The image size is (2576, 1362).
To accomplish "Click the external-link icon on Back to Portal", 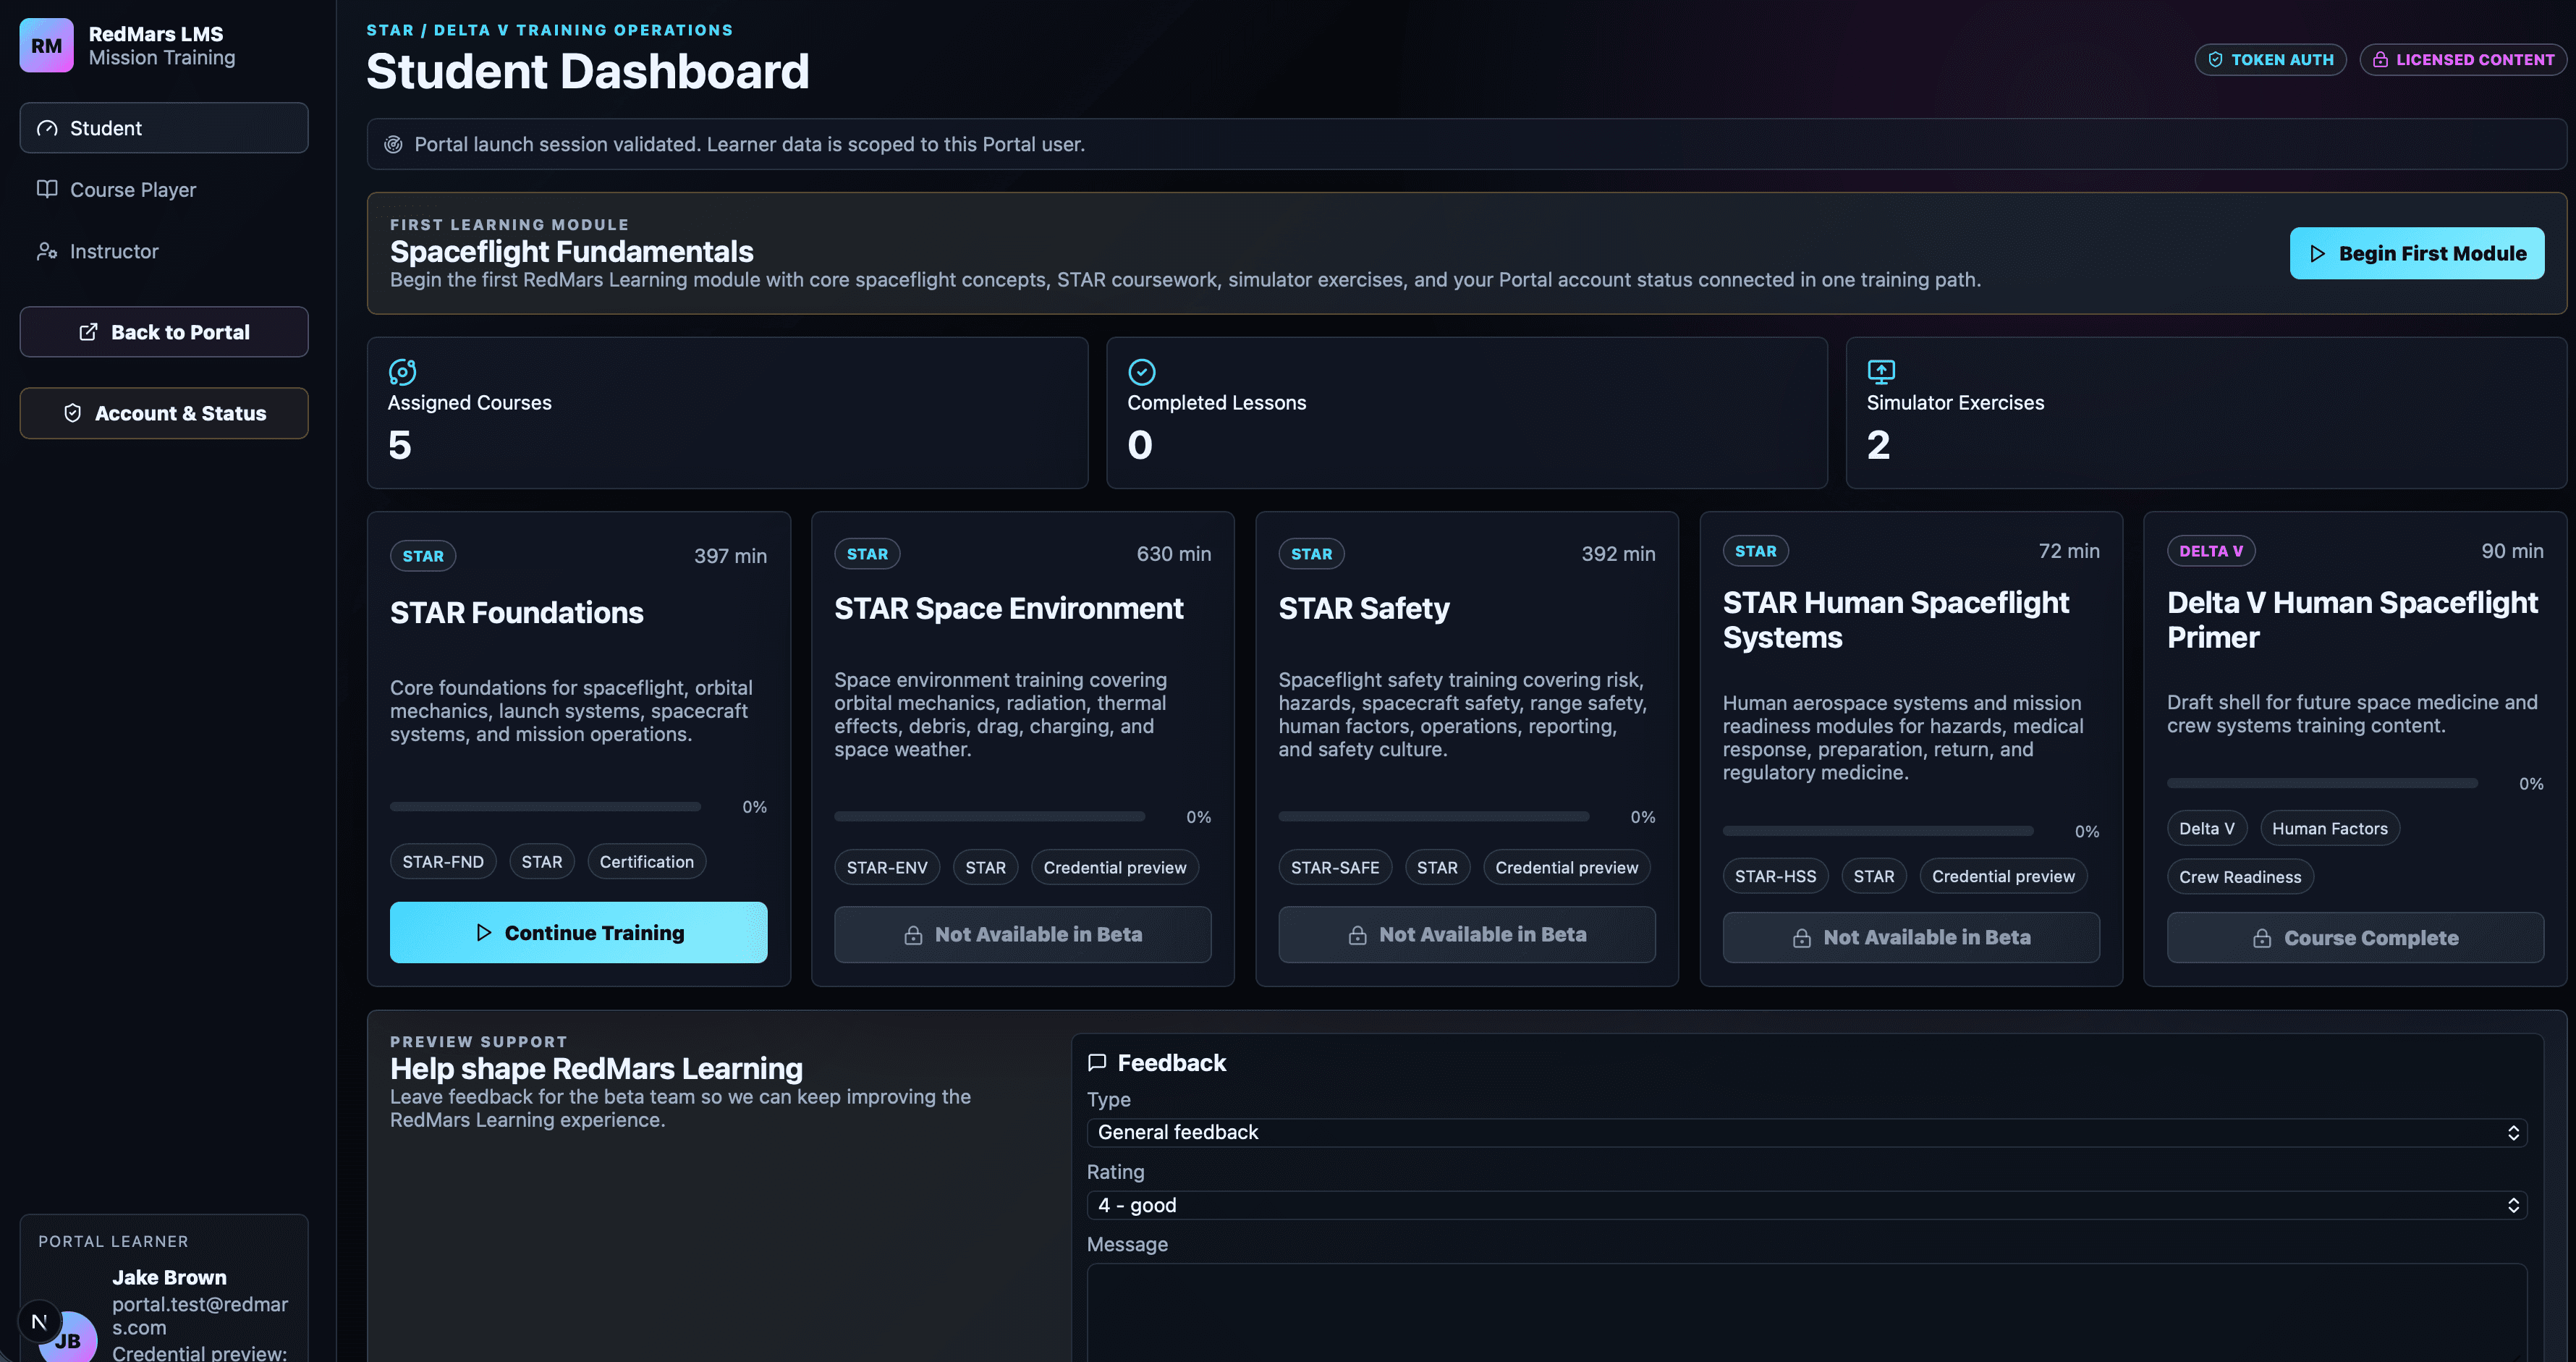I will pyautogui.click(x=88, y=332).
